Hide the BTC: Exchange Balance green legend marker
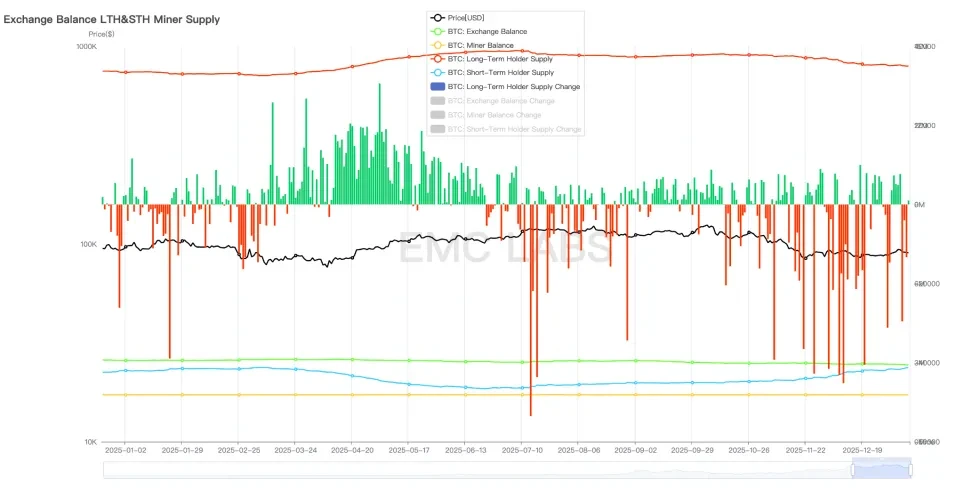964x494 pixels. click(x=437, y=32)
